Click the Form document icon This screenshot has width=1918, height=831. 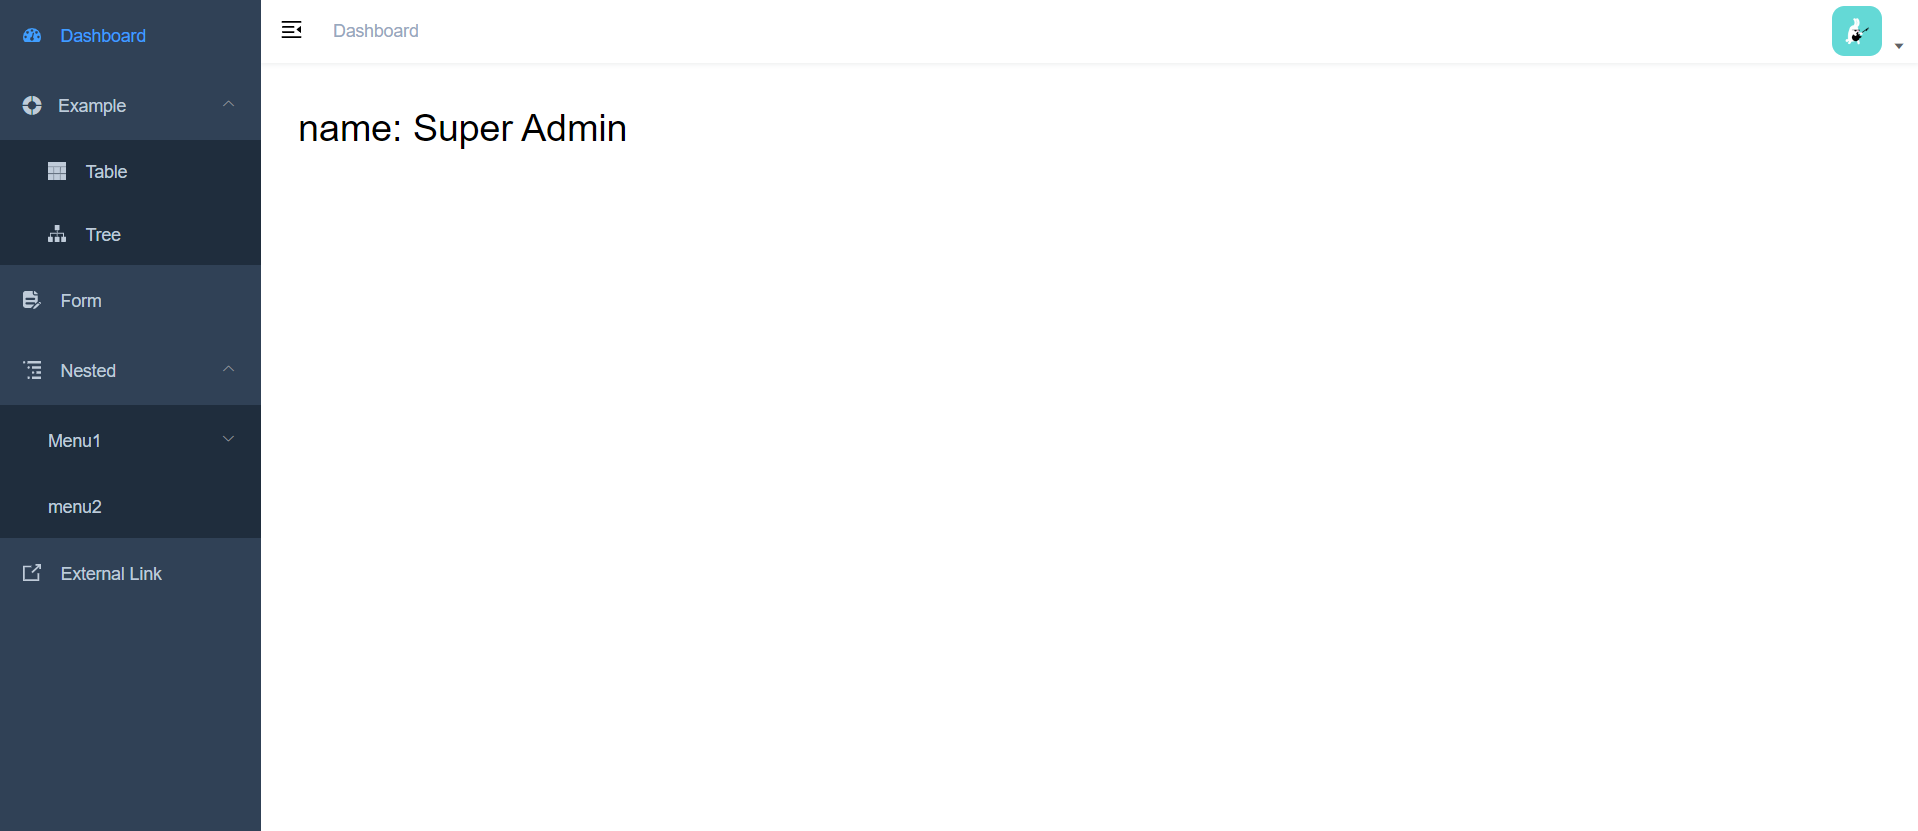pos(32,301)
